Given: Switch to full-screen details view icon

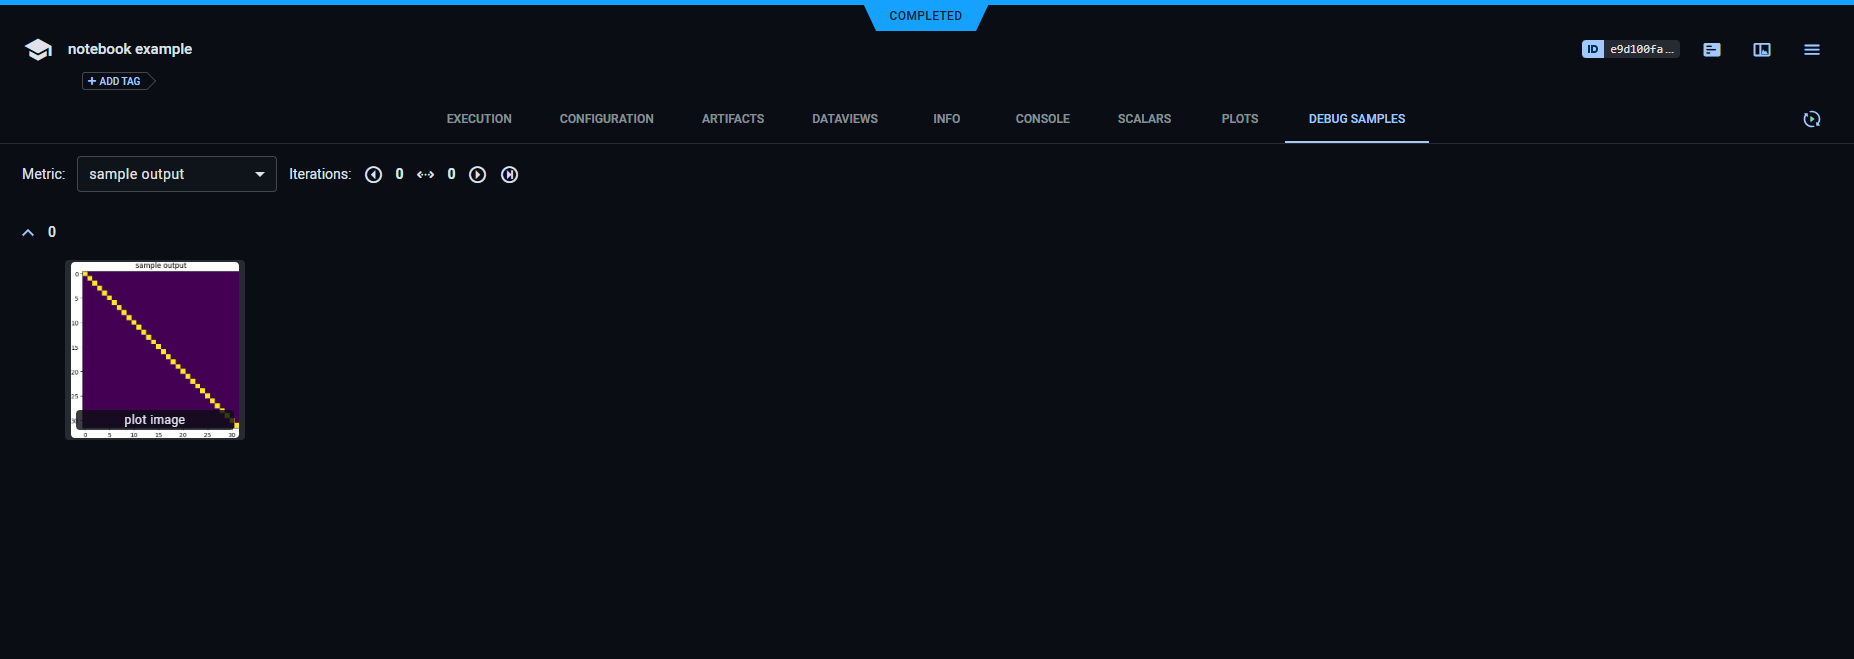Looking at the screenshot, I should (1761, 50).
